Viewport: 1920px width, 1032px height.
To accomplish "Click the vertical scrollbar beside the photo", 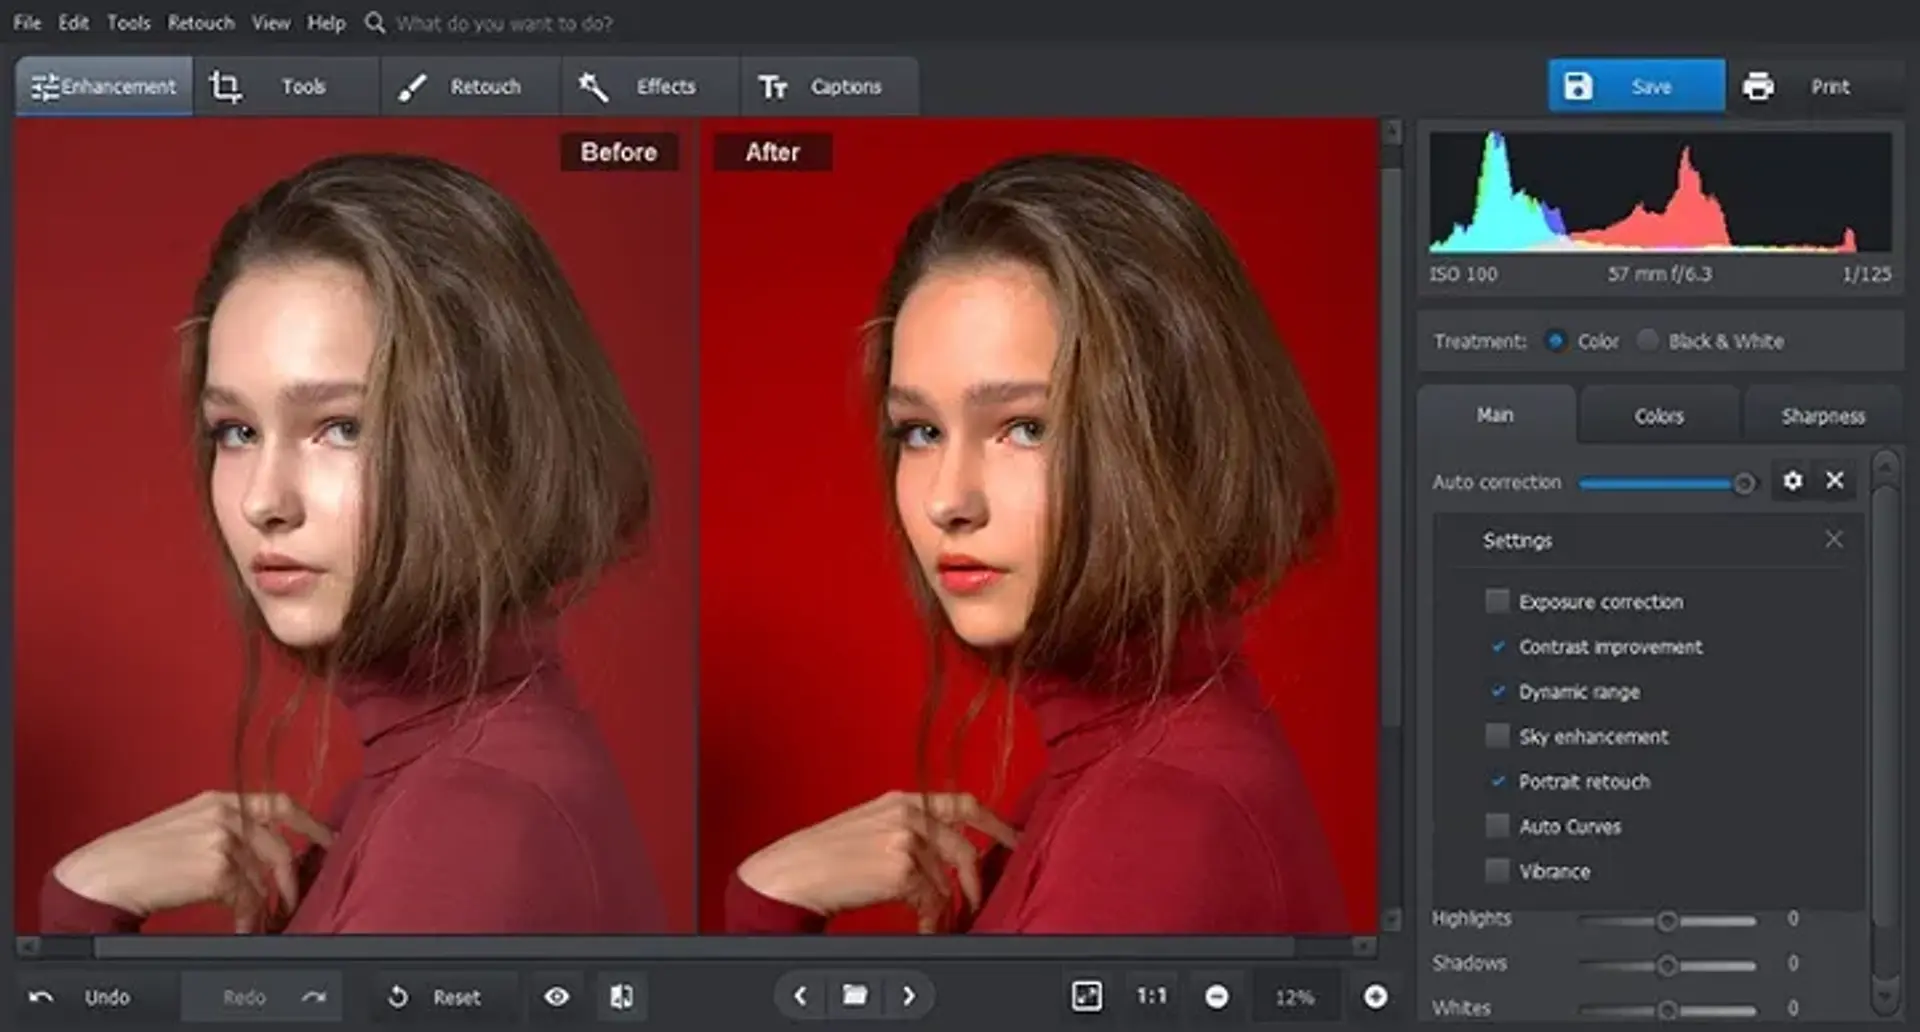I will point(1391,446).
